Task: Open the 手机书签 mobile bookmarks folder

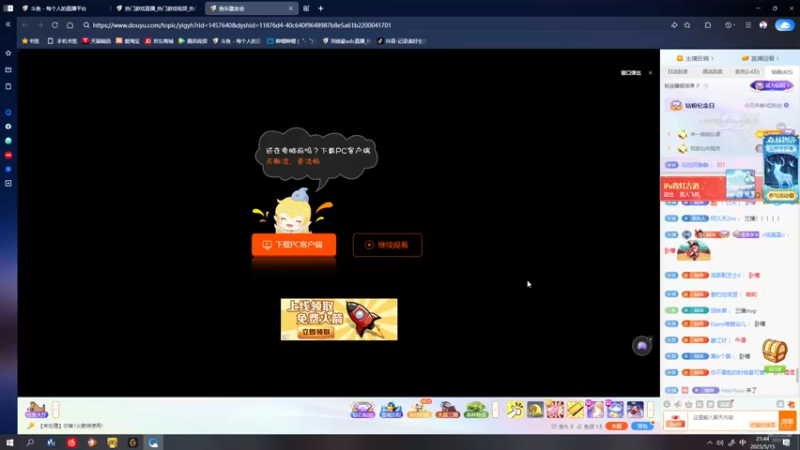Action: coord(62,41)
